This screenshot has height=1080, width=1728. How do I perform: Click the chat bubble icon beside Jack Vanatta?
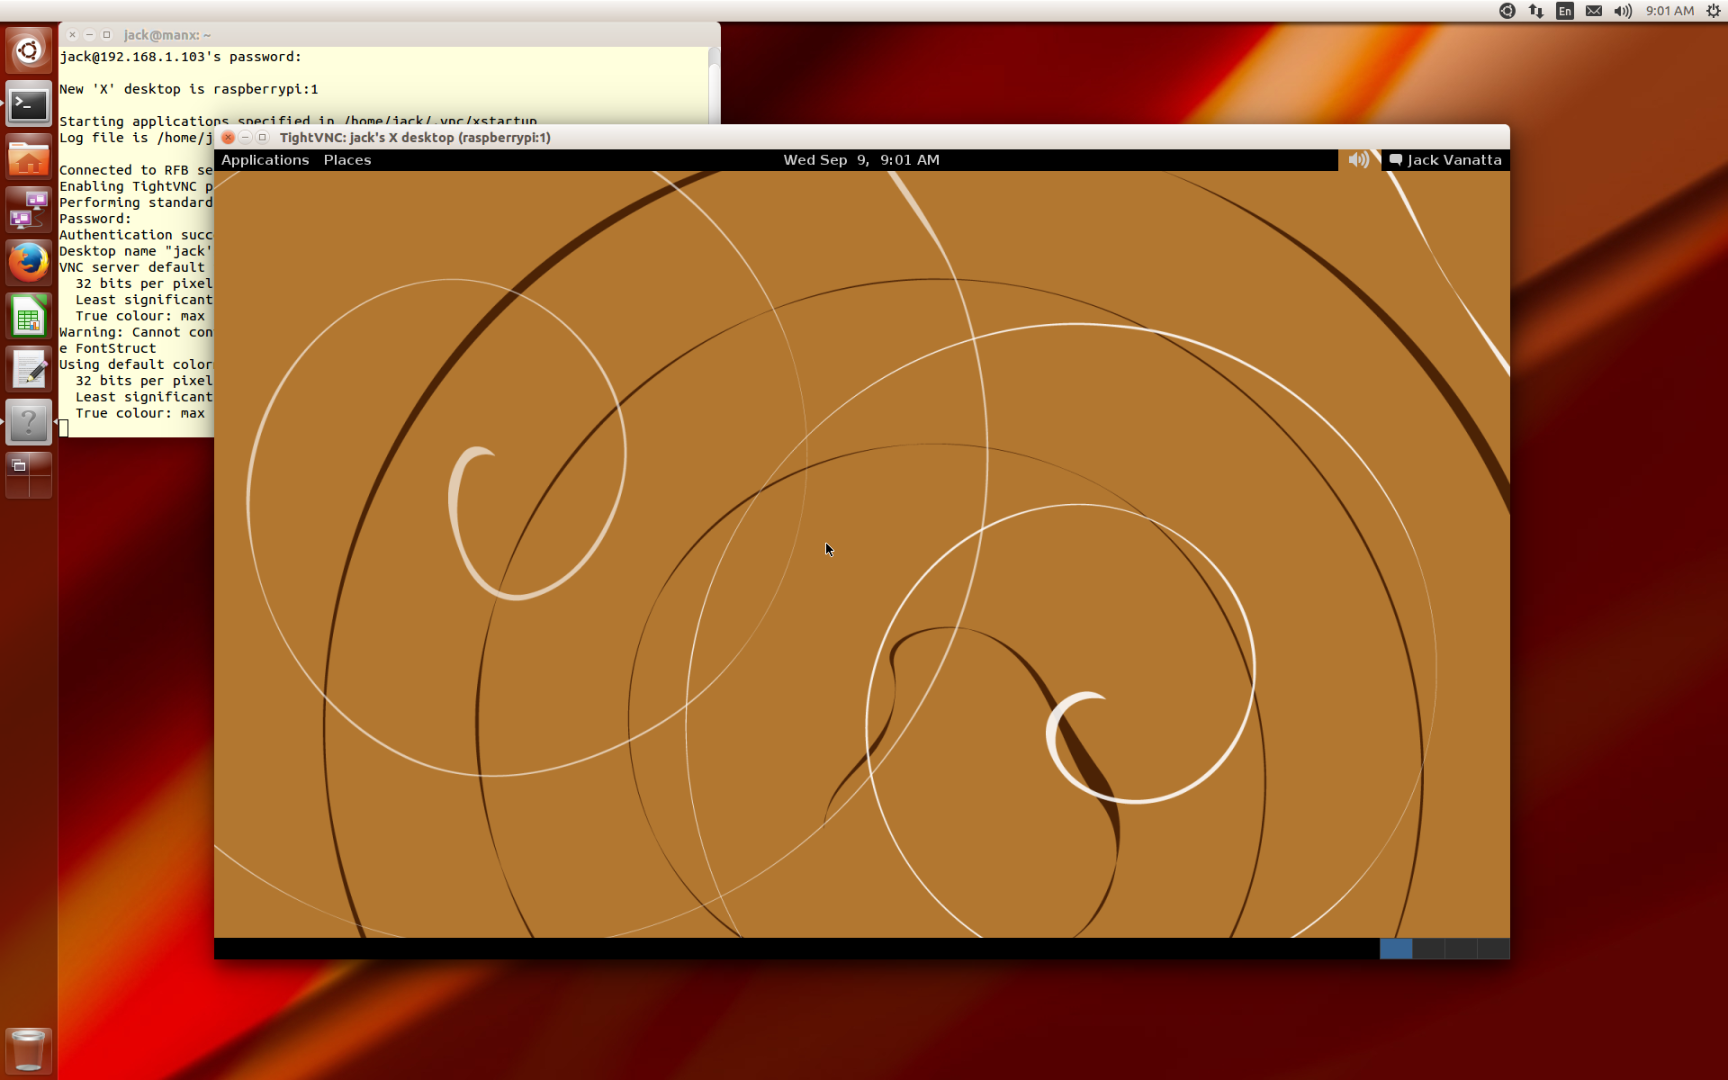click(1396, 160)
